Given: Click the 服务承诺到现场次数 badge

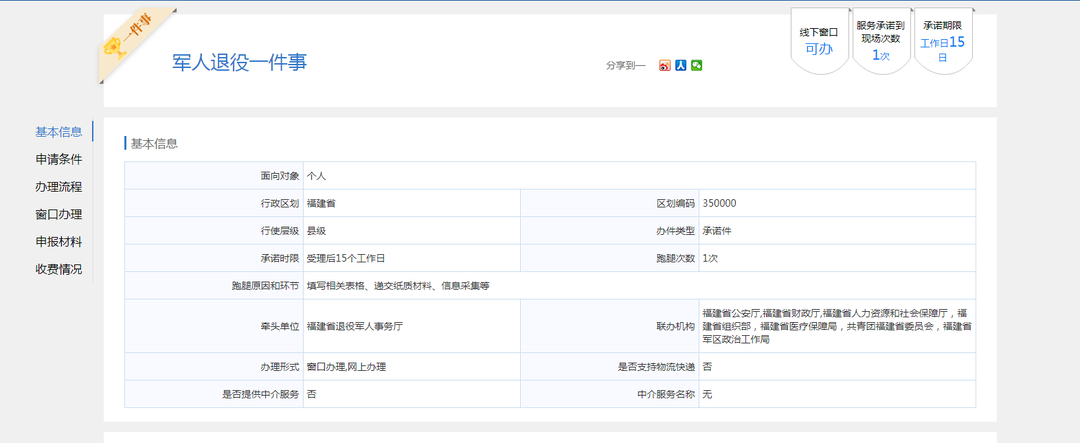Looking at the screenshot, I should pyautogui.click(x=880, y=41).
